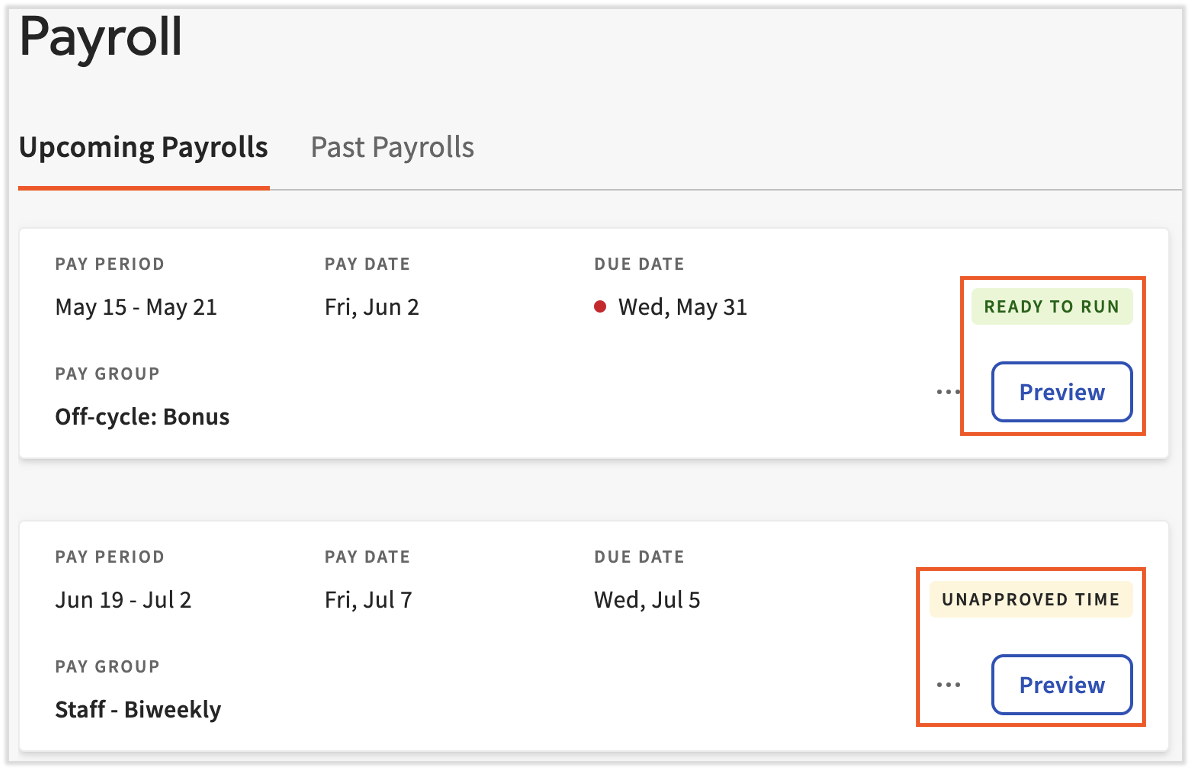
Task: Click the status pill above the top Preview button
Action: (x=1051, y=306)
